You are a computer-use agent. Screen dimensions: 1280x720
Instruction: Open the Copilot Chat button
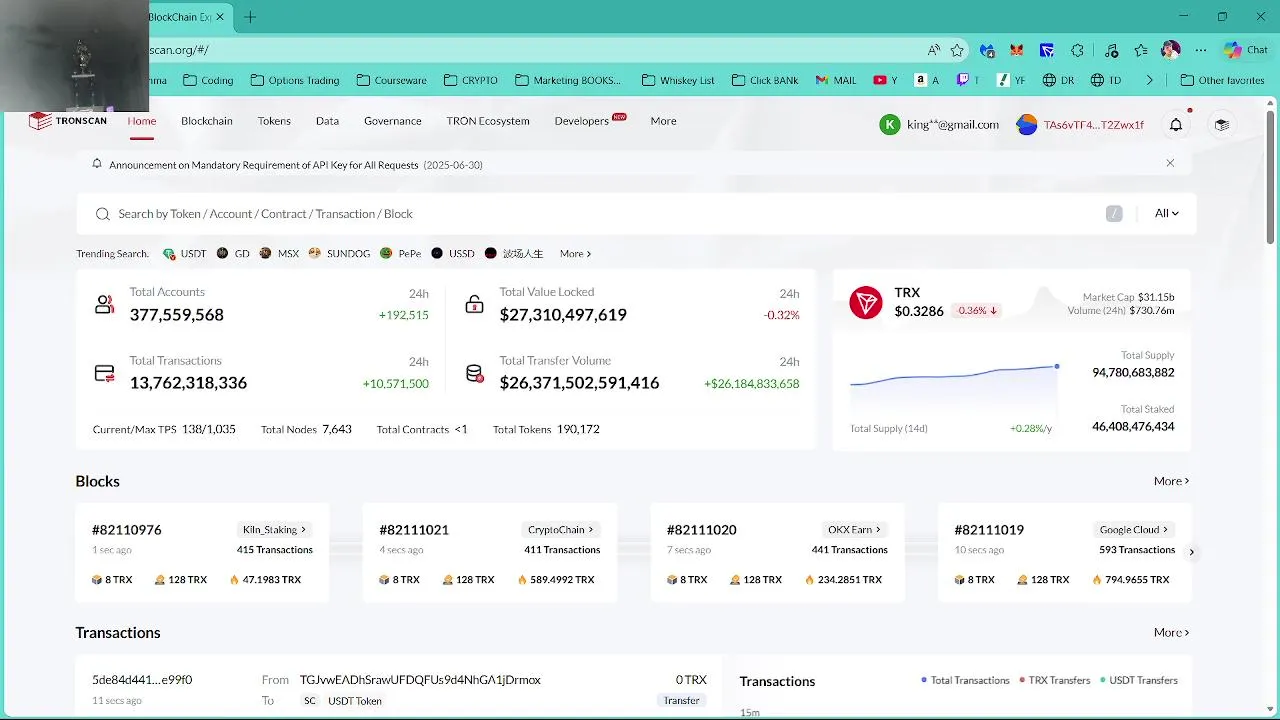(x=1245, y=50)
